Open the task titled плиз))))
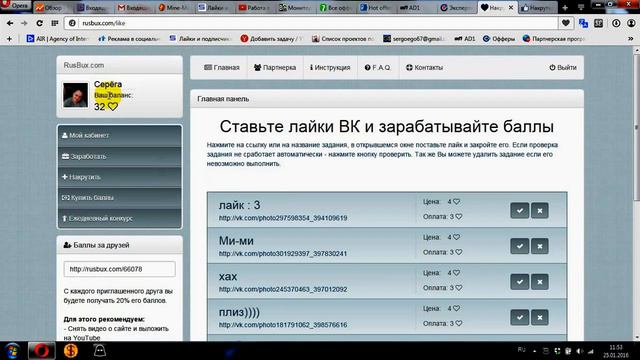Screen dimensions: 640x360 (x=239, y=312)
